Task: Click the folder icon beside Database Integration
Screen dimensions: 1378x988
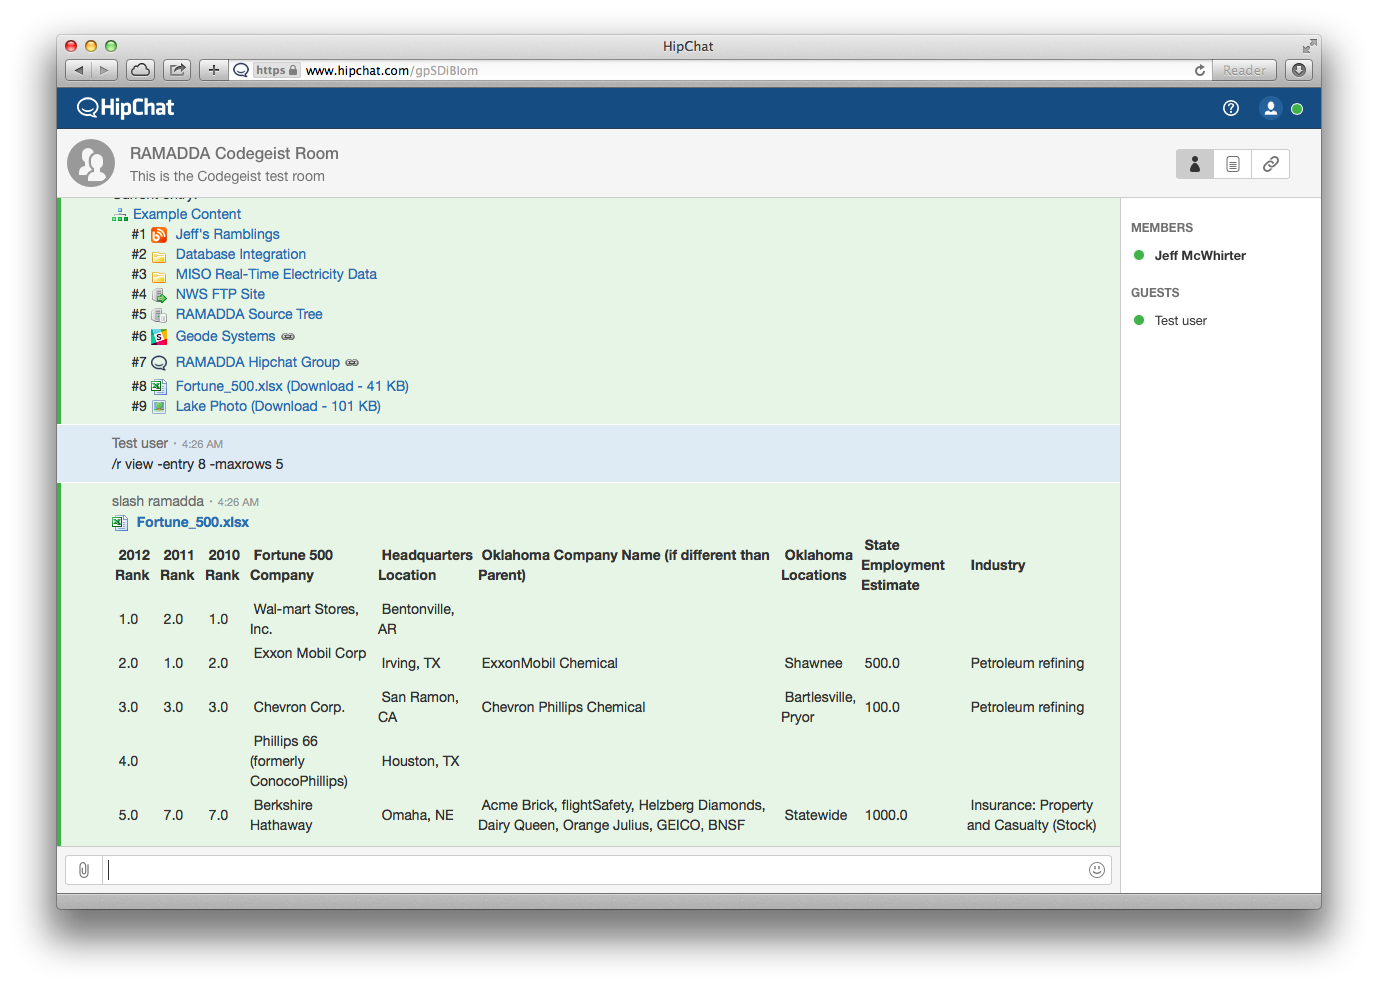Action: (159, 256)
